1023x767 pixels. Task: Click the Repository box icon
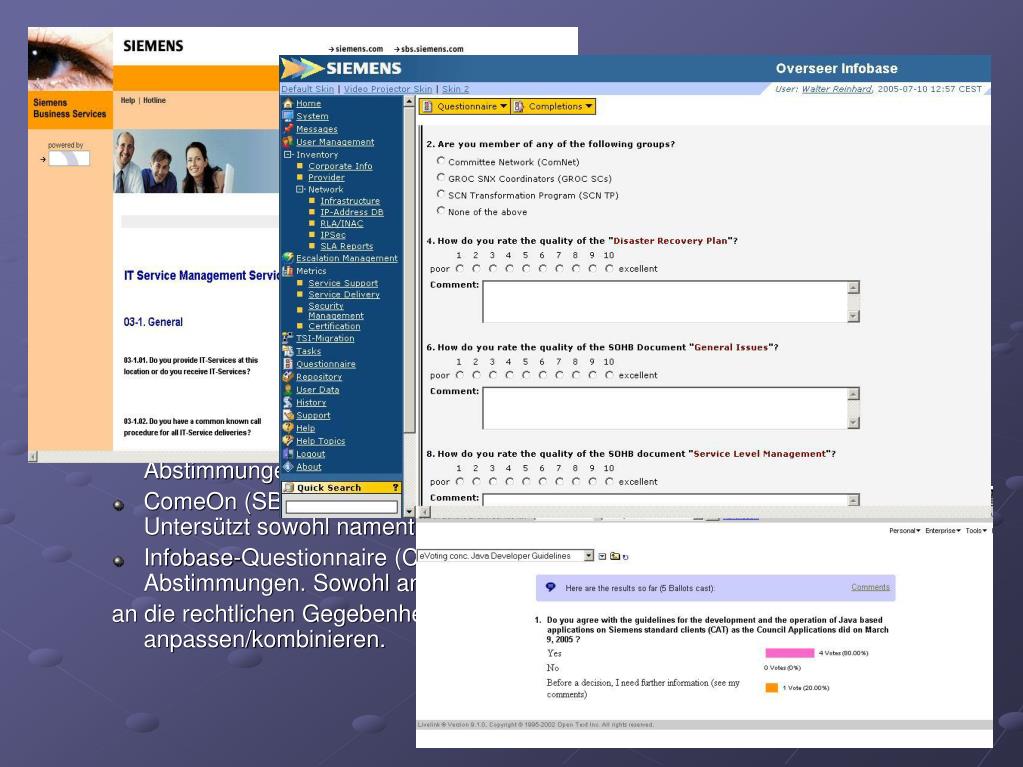click(x=288, y=376)
